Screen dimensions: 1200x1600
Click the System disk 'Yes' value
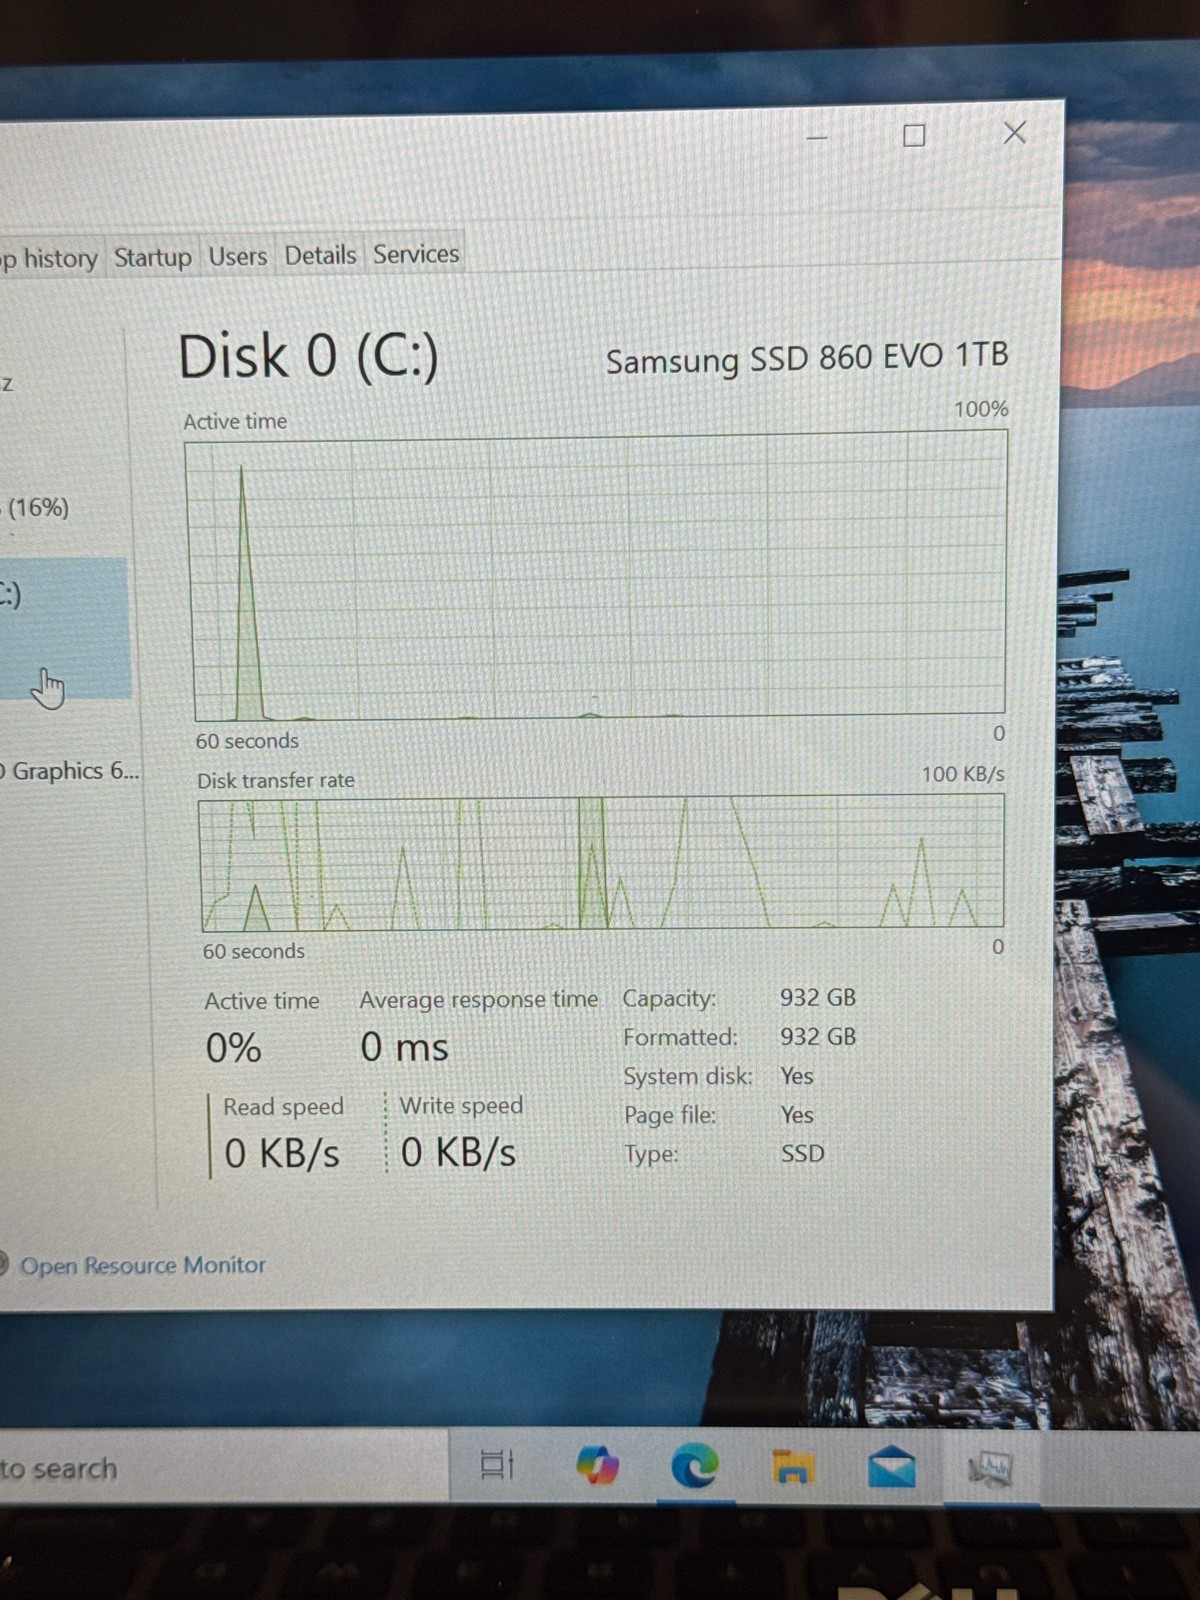pos(797,1076)
